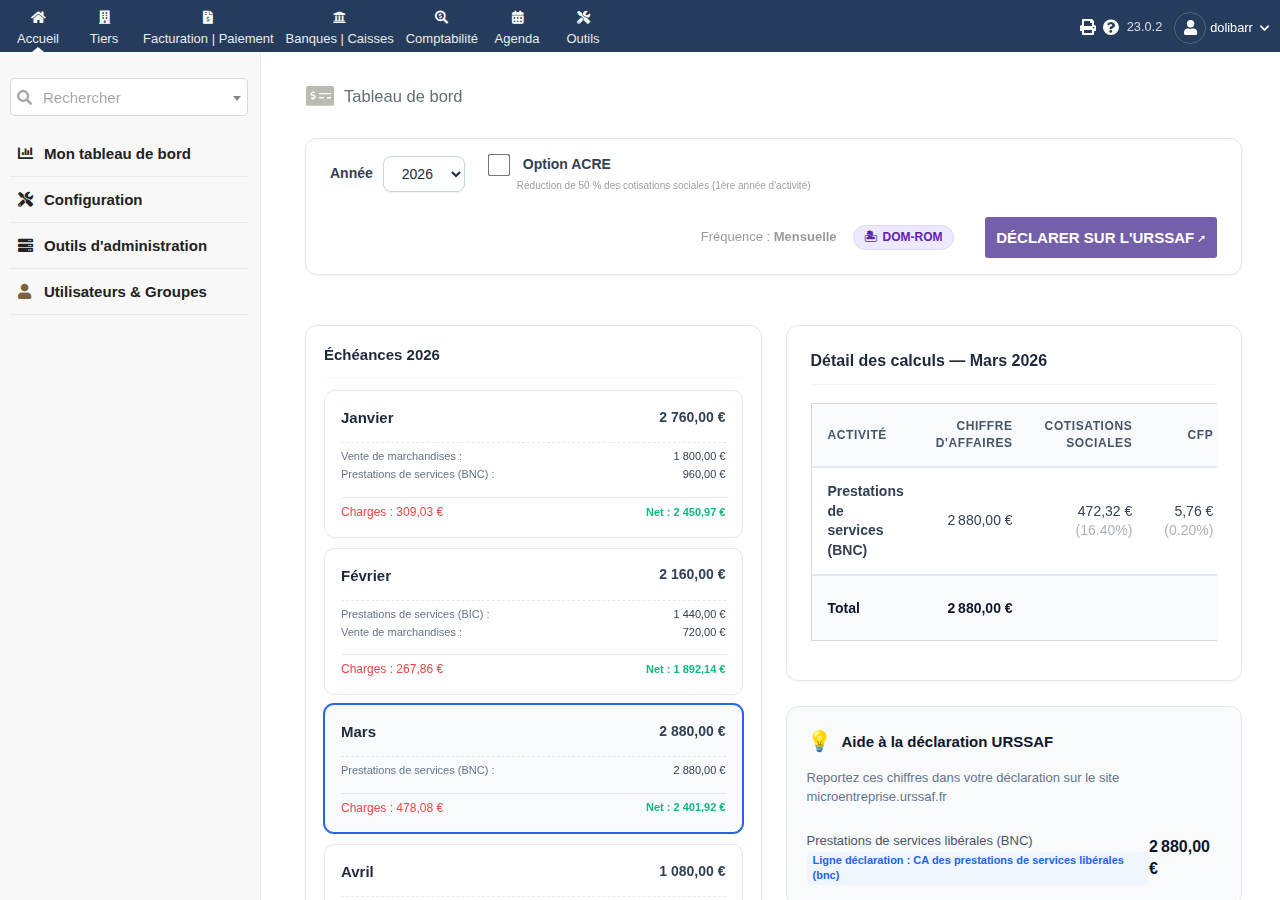Screen dimensions: 1280x900
Task: Click Charges : 267,86 € text
Action: 392,669
